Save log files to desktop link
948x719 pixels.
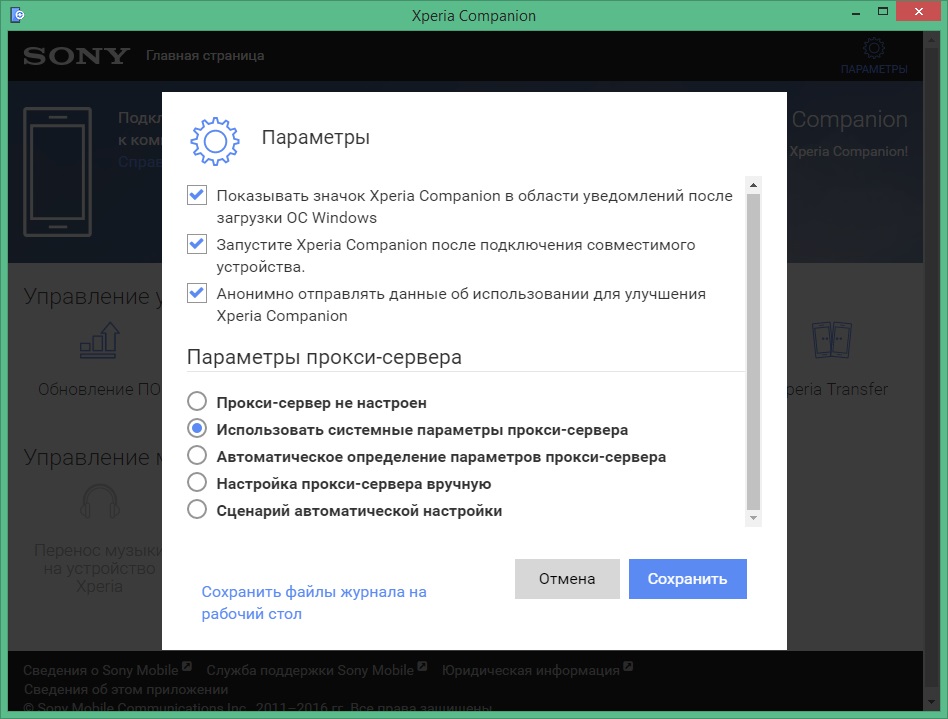[314, 602]
